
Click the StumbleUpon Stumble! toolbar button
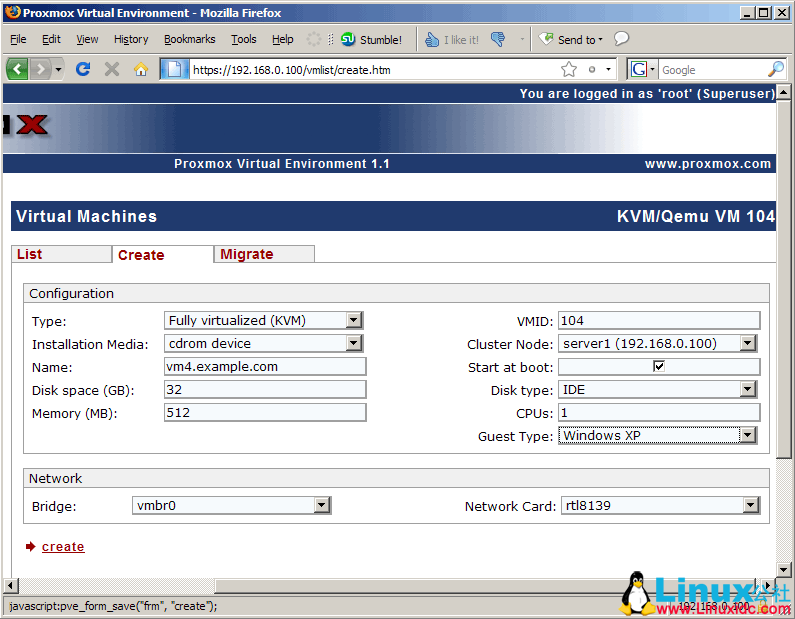click(x=371, y=40)
